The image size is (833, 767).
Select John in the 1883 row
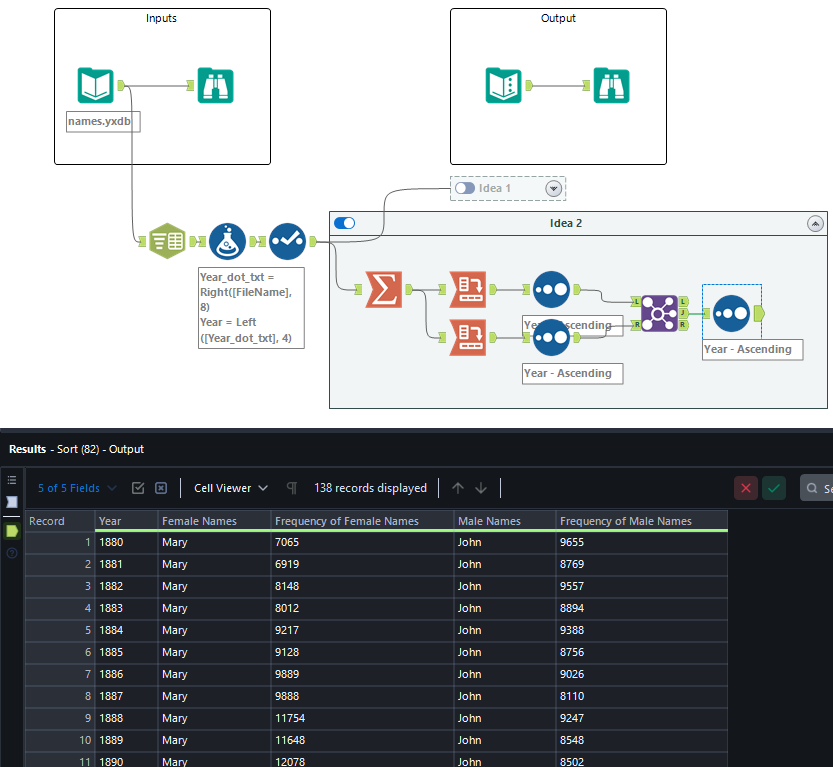point(505,608)
